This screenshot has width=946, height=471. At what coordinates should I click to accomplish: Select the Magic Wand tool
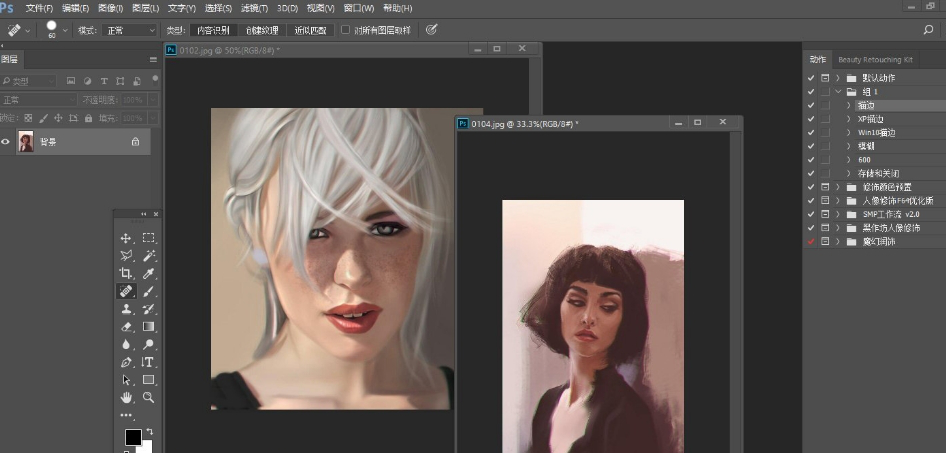(x=148, y=256)
